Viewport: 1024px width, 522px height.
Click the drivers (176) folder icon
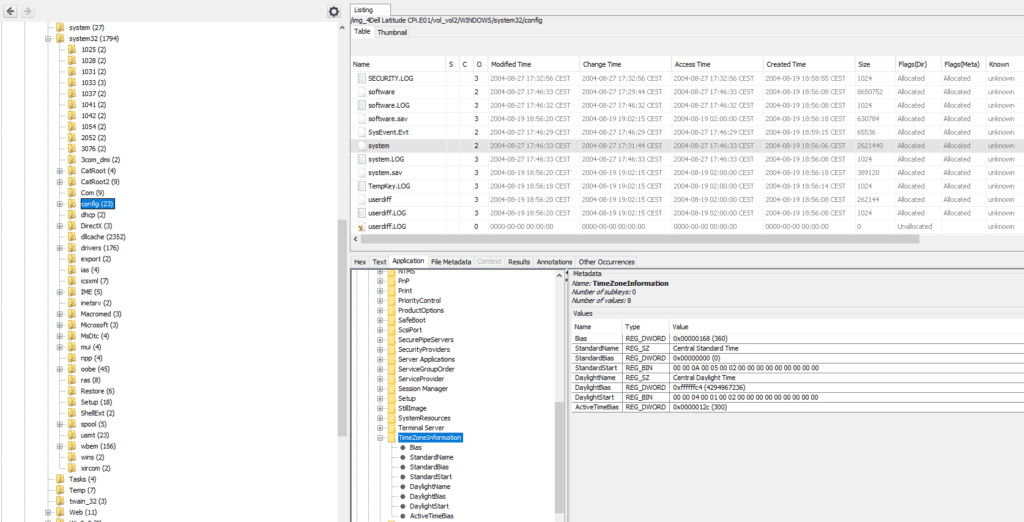[x=72, y=248]
